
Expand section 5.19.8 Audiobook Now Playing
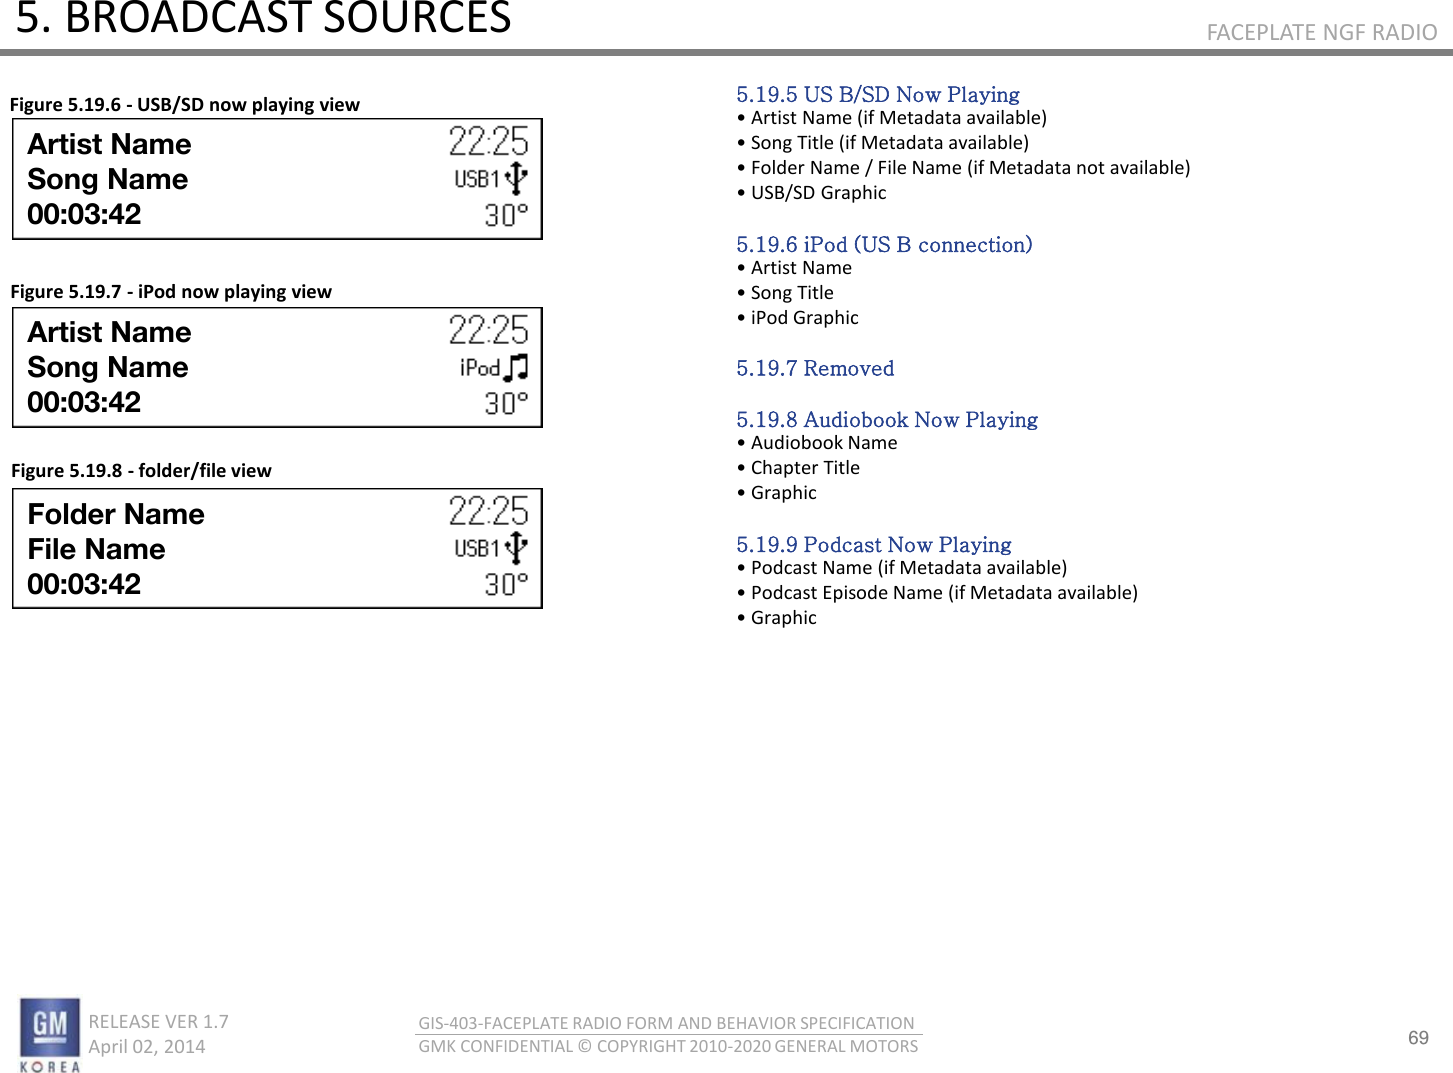coord(886,420)
